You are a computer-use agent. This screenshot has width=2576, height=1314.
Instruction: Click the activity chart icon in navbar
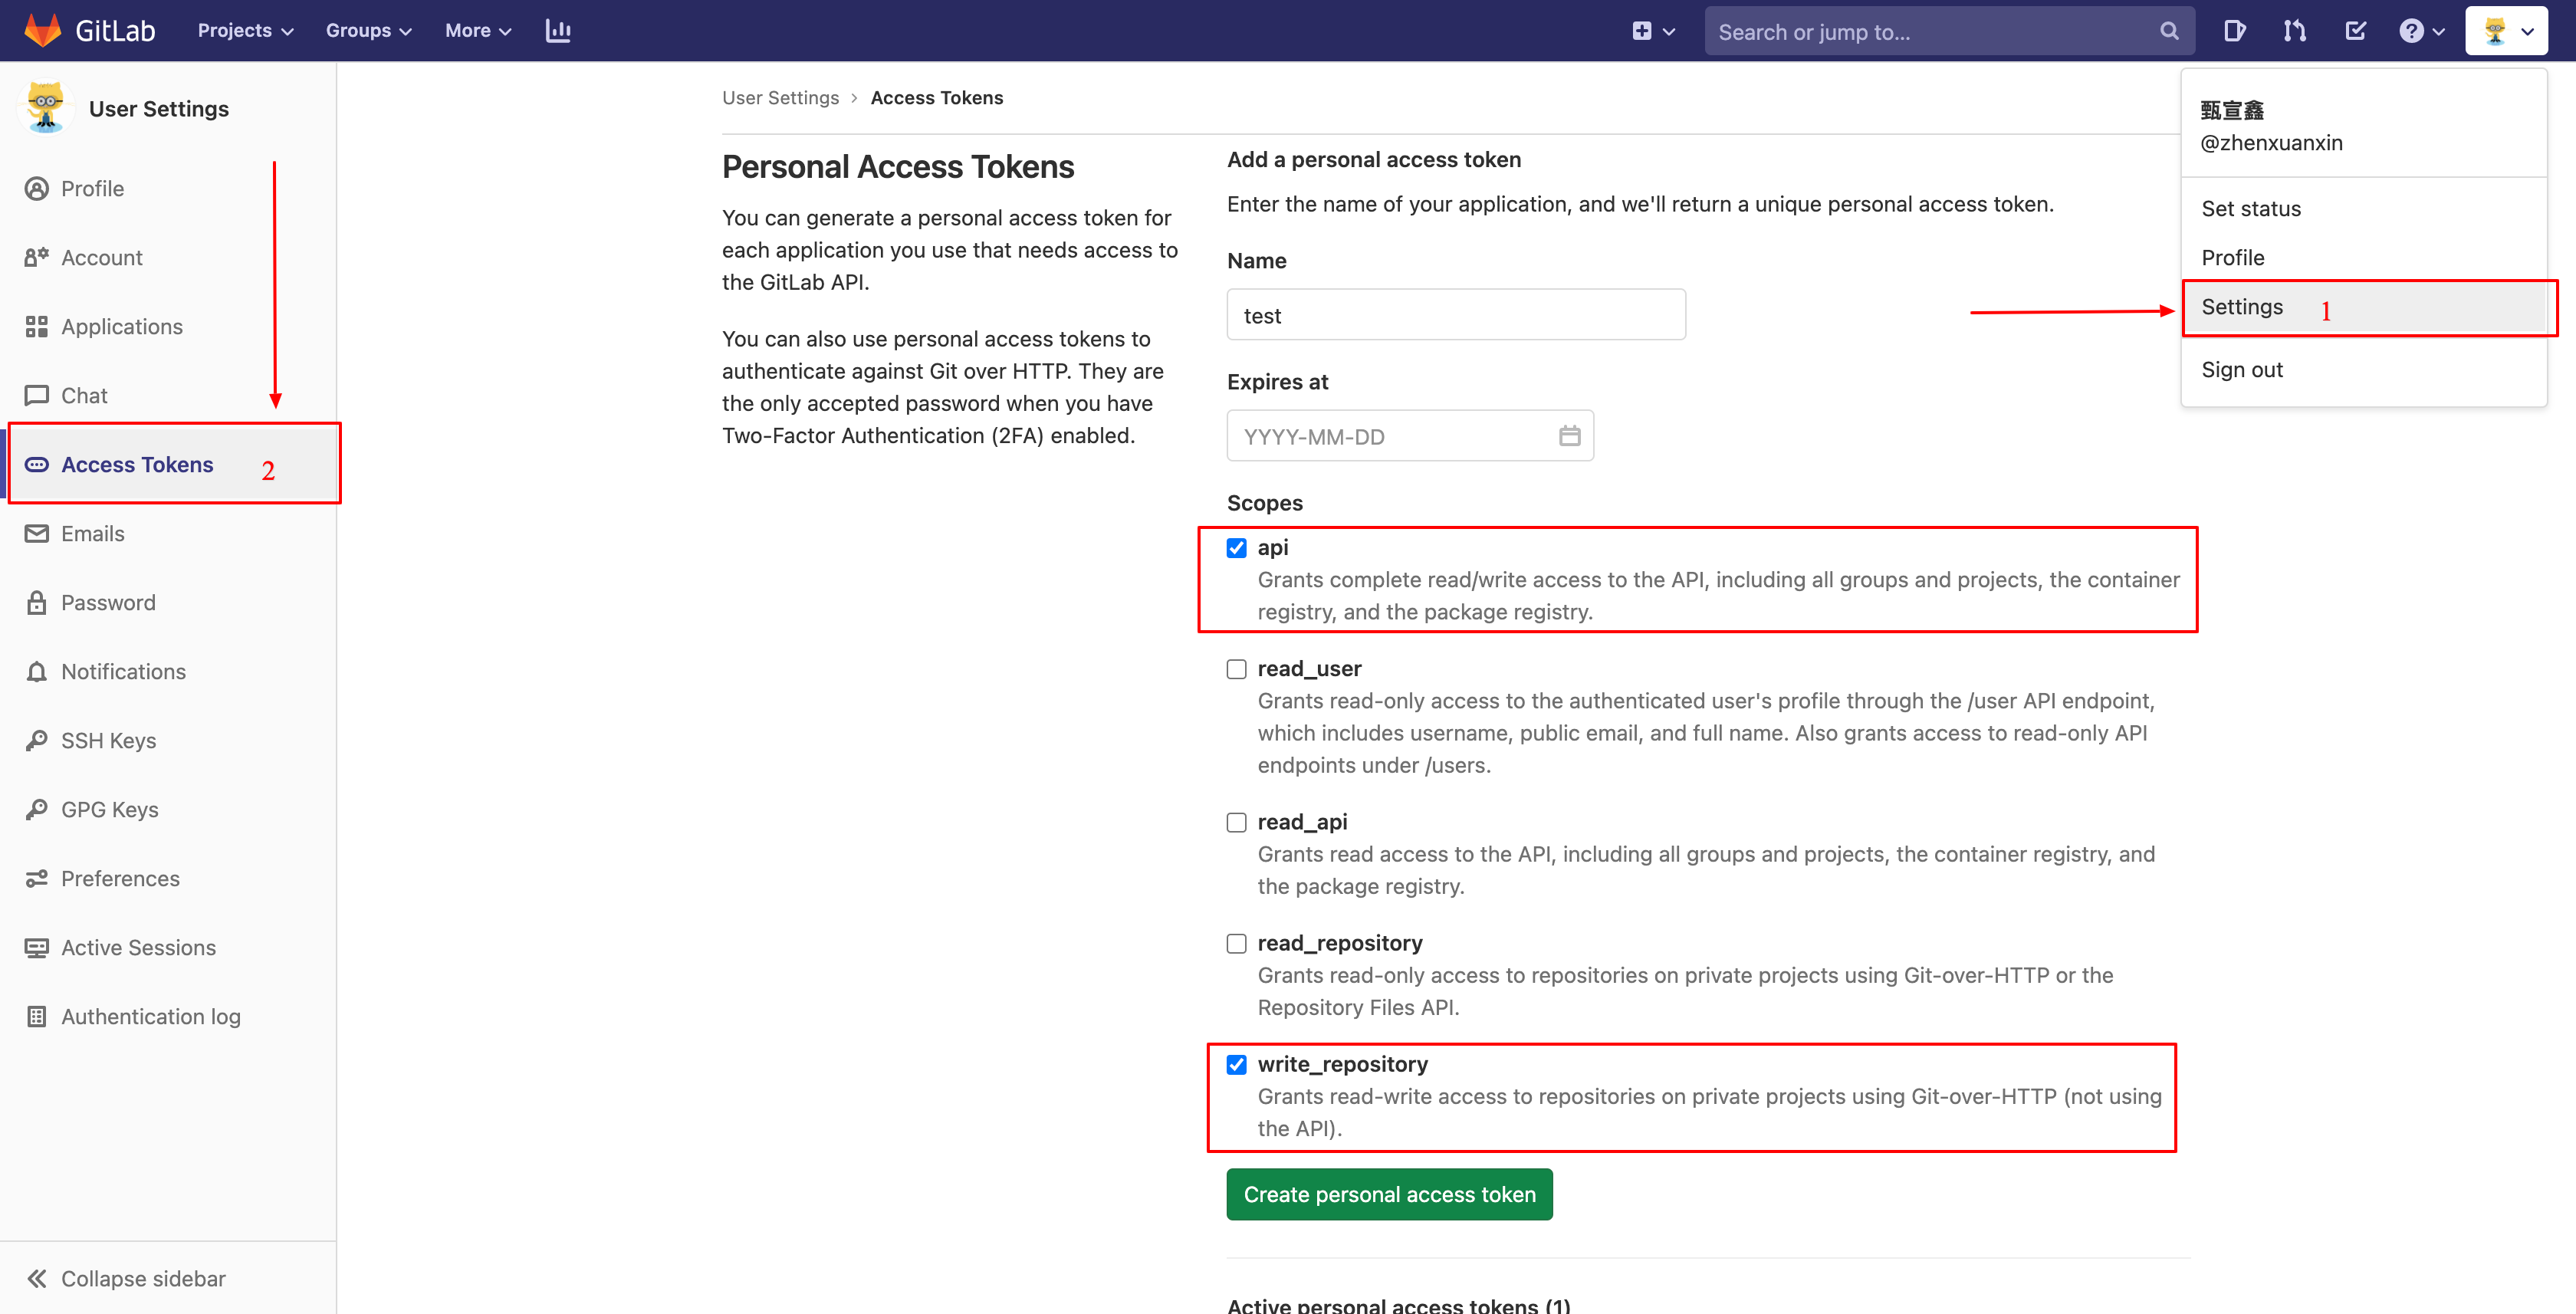(x=558, y=31)
